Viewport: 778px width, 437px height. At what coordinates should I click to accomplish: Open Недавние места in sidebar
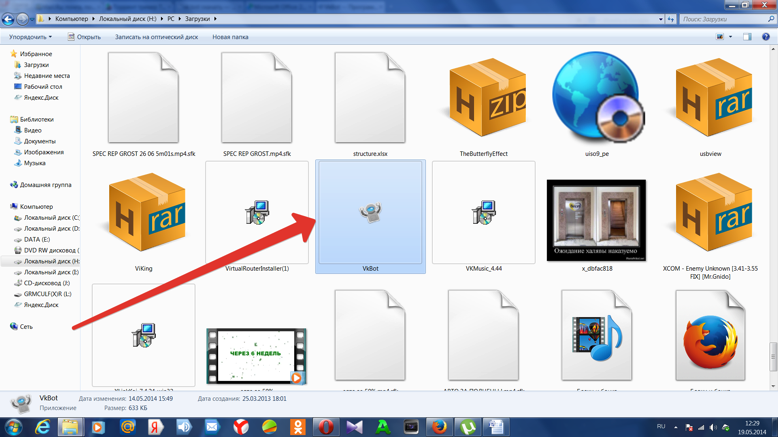pos(47,75)
